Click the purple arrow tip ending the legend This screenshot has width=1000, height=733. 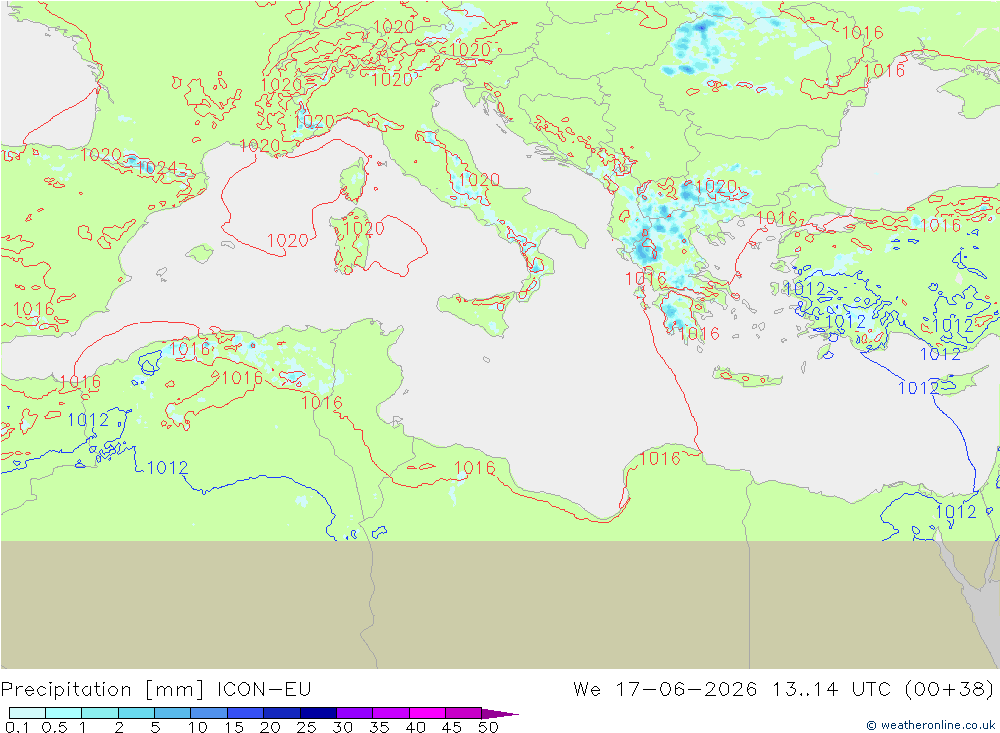point(499,713)
